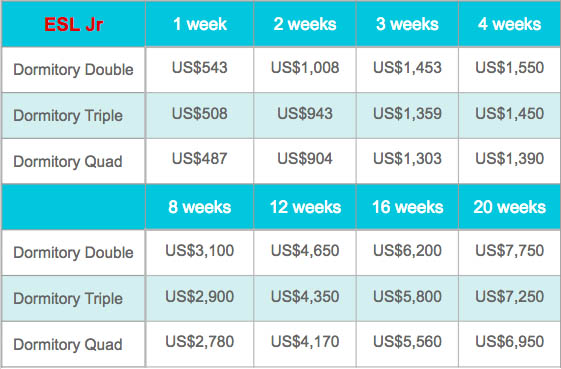This screenshot has height=369, width=561.
Task: Click the US$1,359 price cell
Action: click(x=407, y=115)
